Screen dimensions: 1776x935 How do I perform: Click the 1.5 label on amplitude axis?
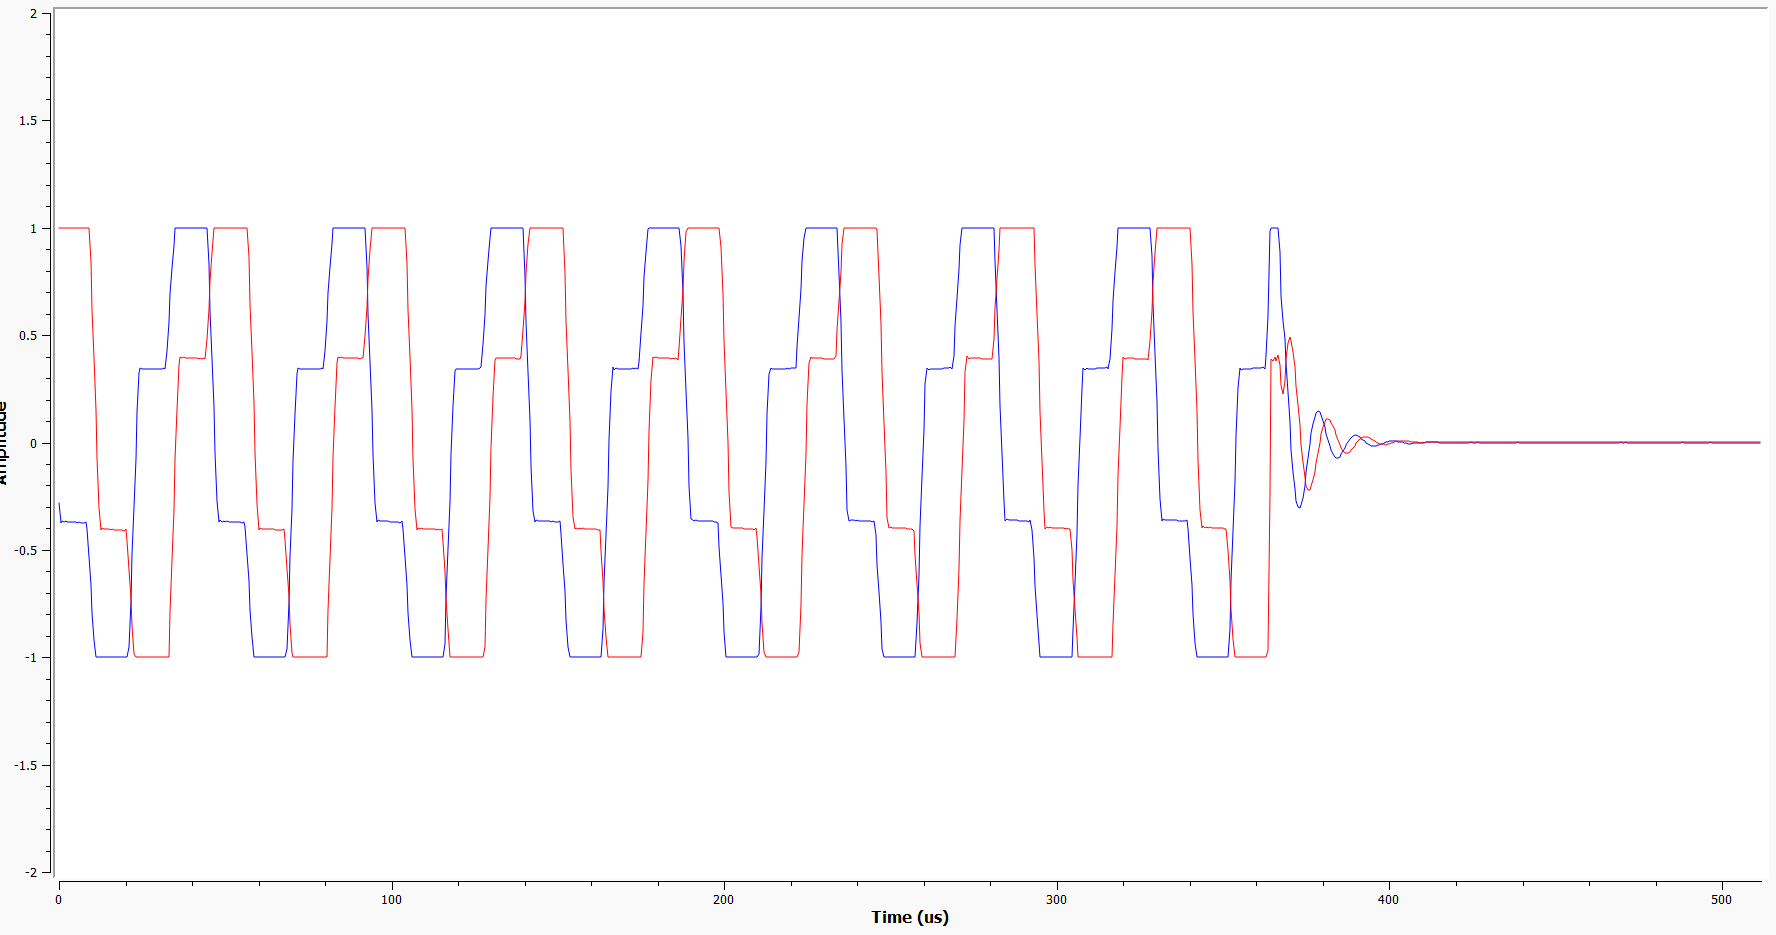28,121
